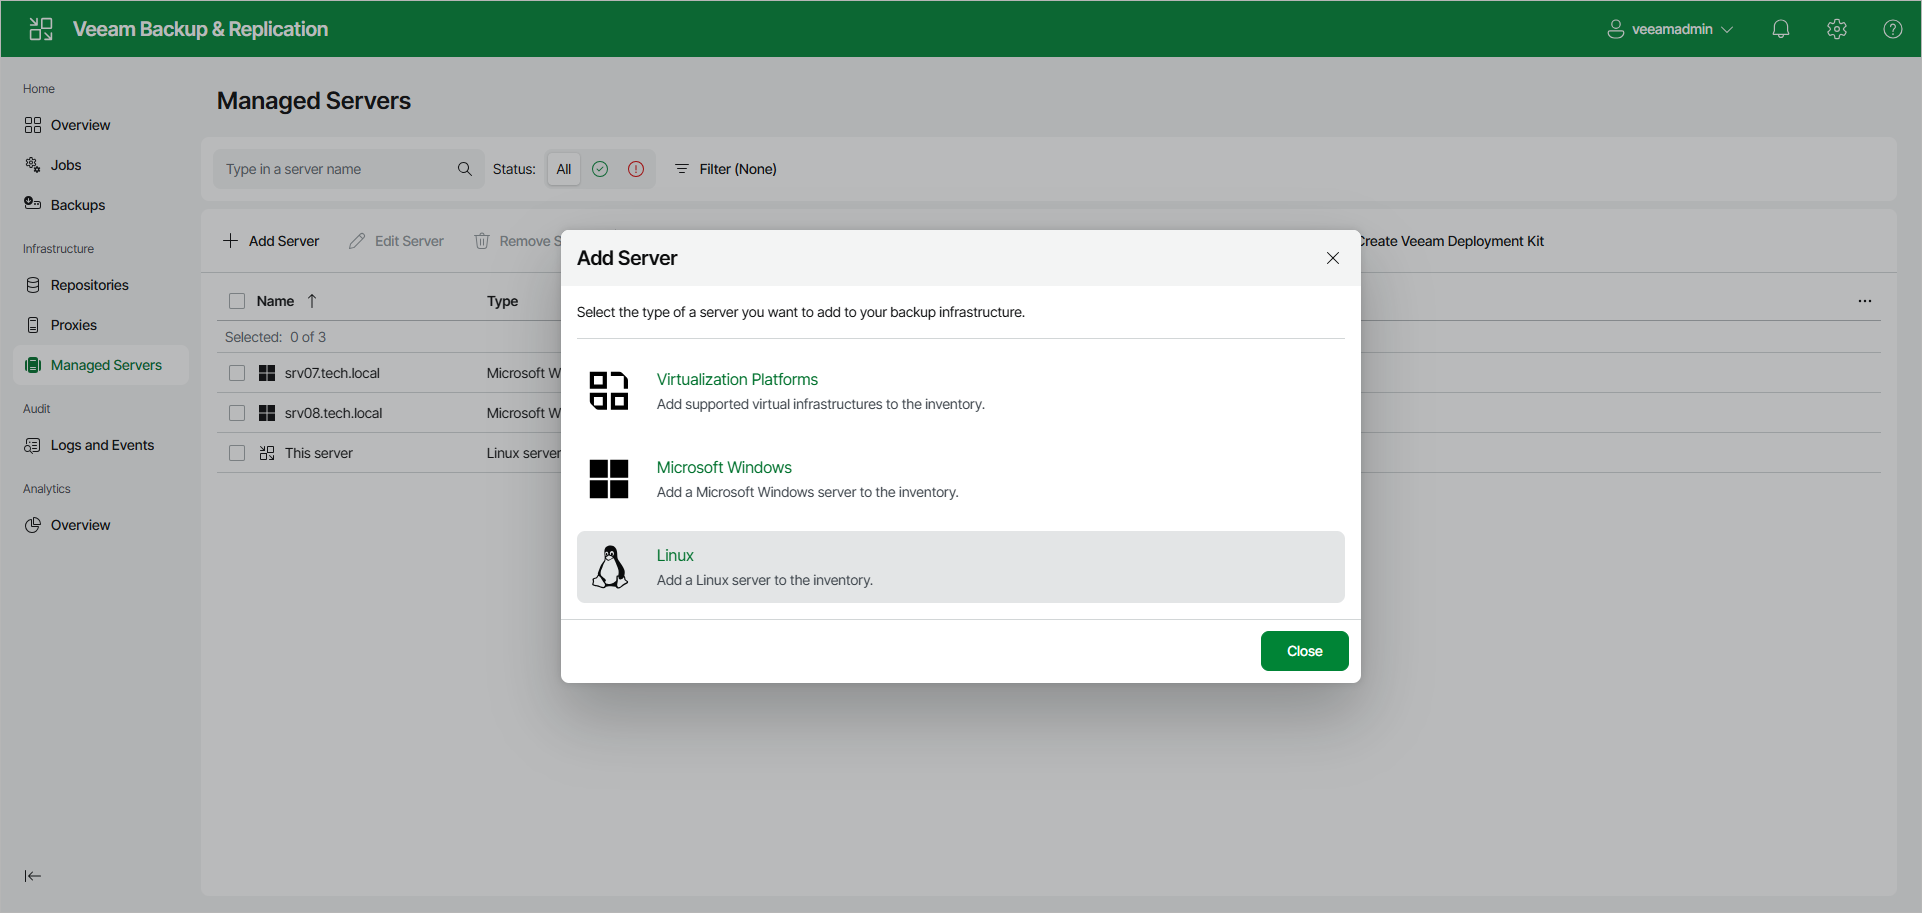The width and height of the screenshot is (1922, 913).
Task: Click the Linux server type cell
Action: coord(524,453)
